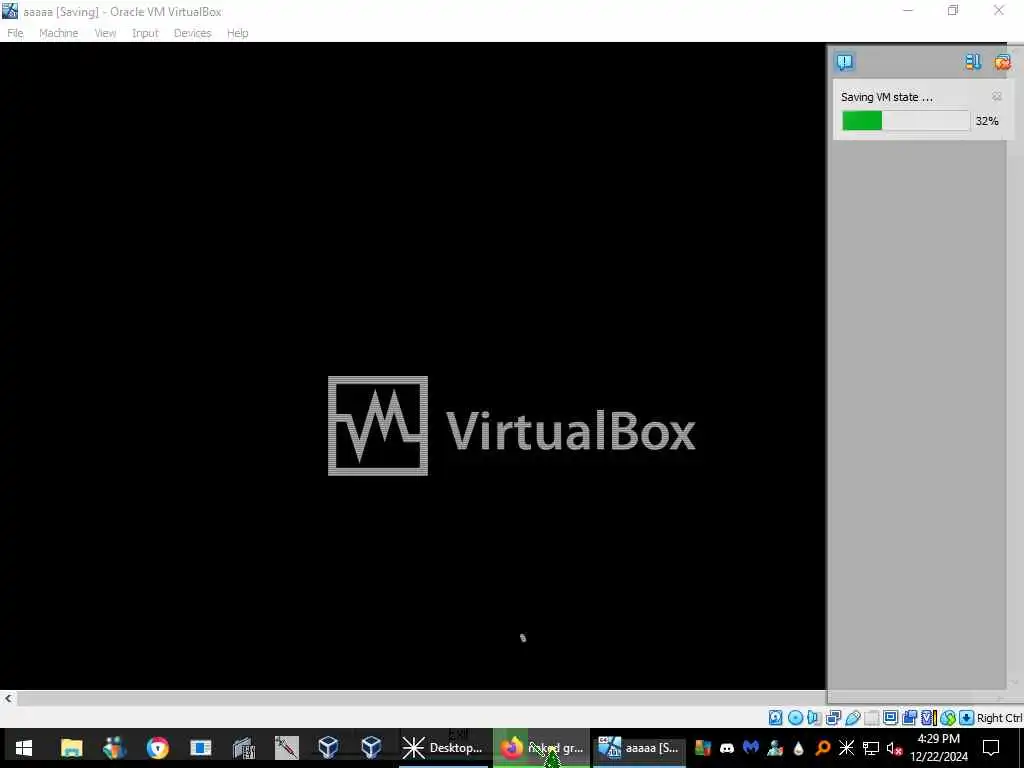Click the keyboard capture indicator icon
Image resolution: width=1024 pixels, height=768 pixels.
(967, 718)
